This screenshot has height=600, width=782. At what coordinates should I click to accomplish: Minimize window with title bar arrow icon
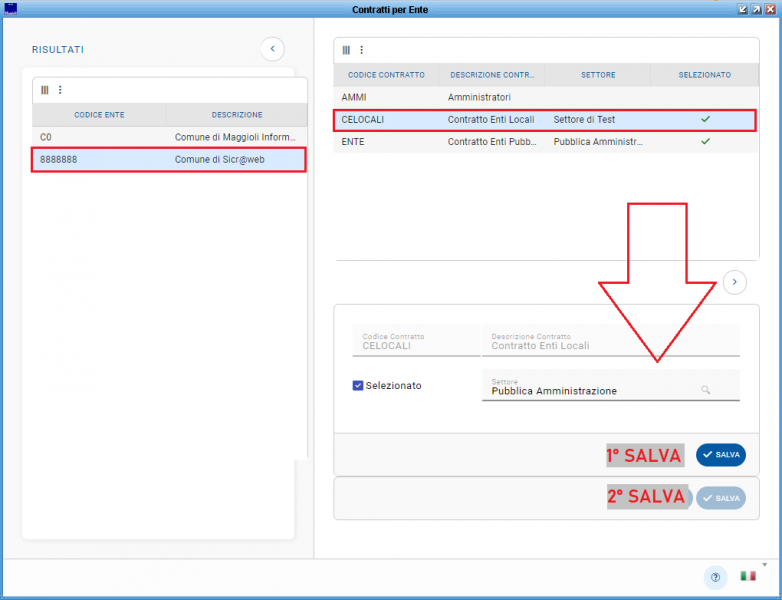point(743,9)
